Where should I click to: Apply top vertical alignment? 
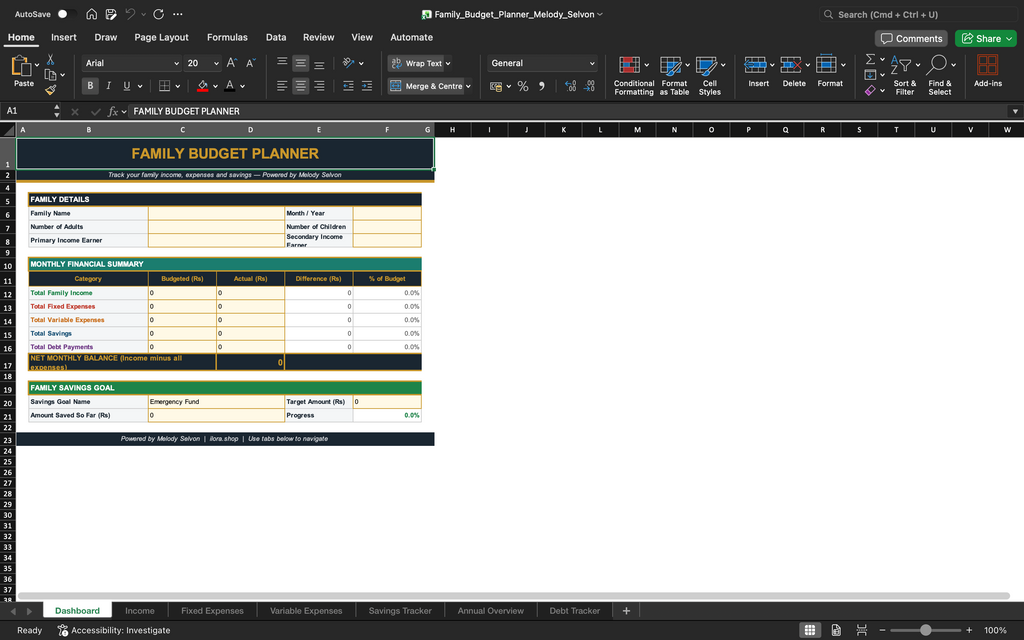(282, 63)
